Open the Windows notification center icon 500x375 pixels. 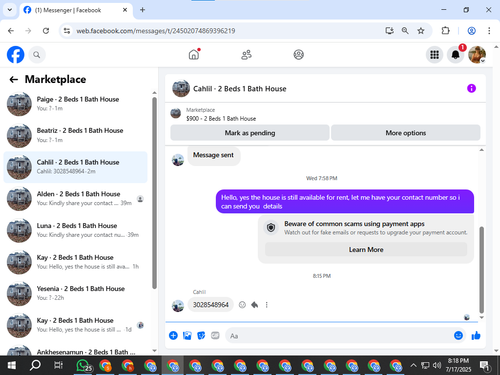tap(485, 366)
